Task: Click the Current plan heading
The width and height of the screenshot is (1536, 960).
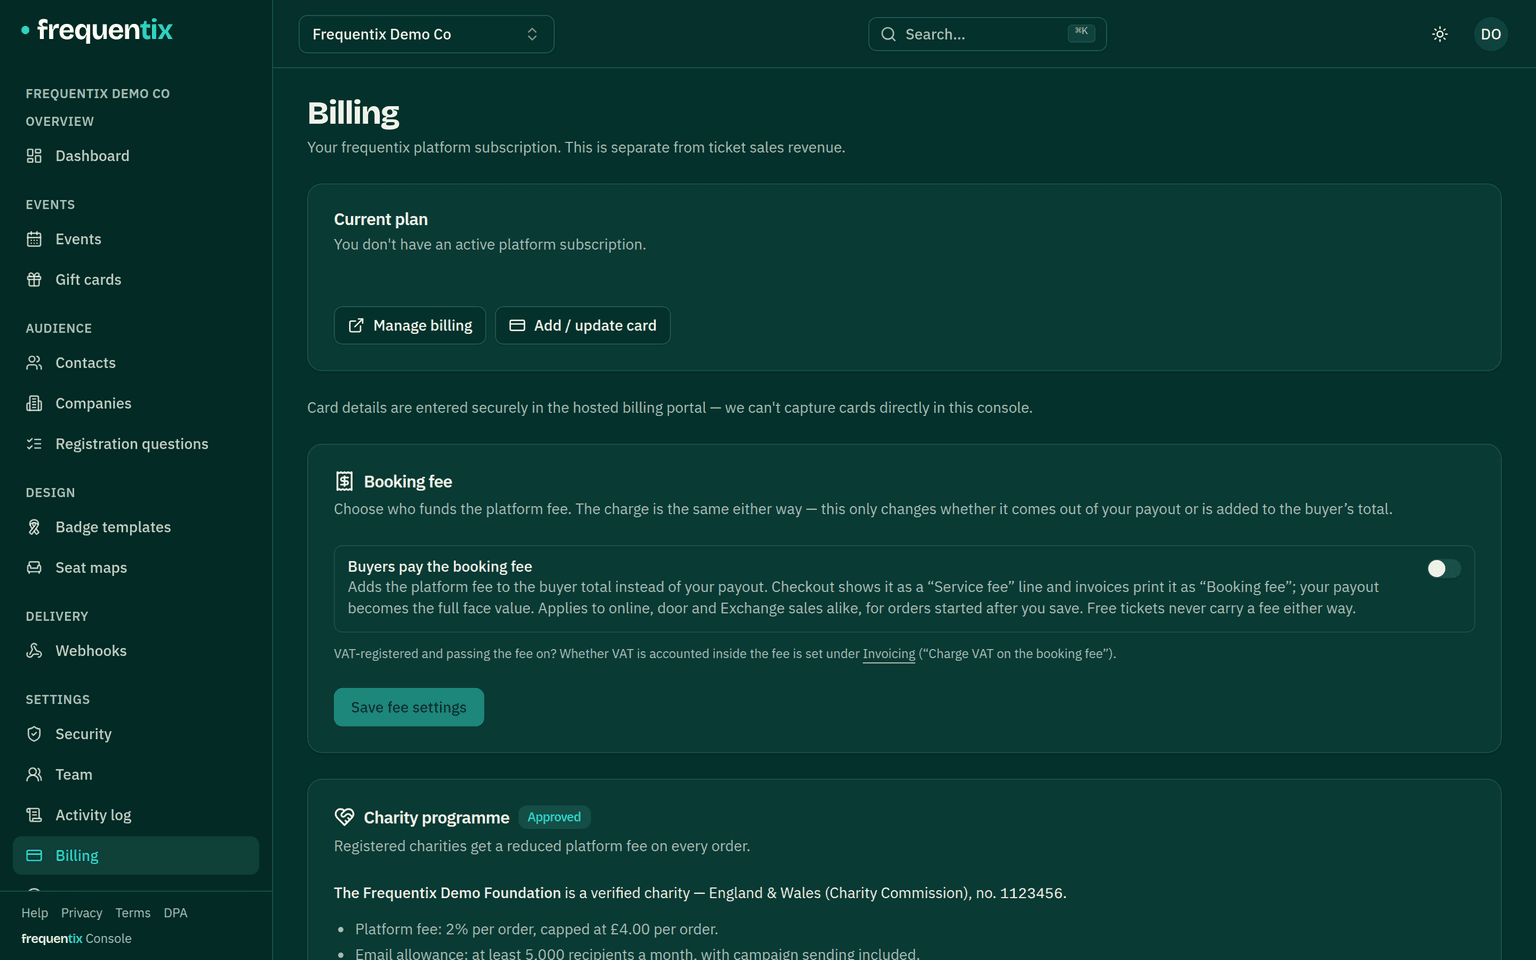Action: coord(381,219)
